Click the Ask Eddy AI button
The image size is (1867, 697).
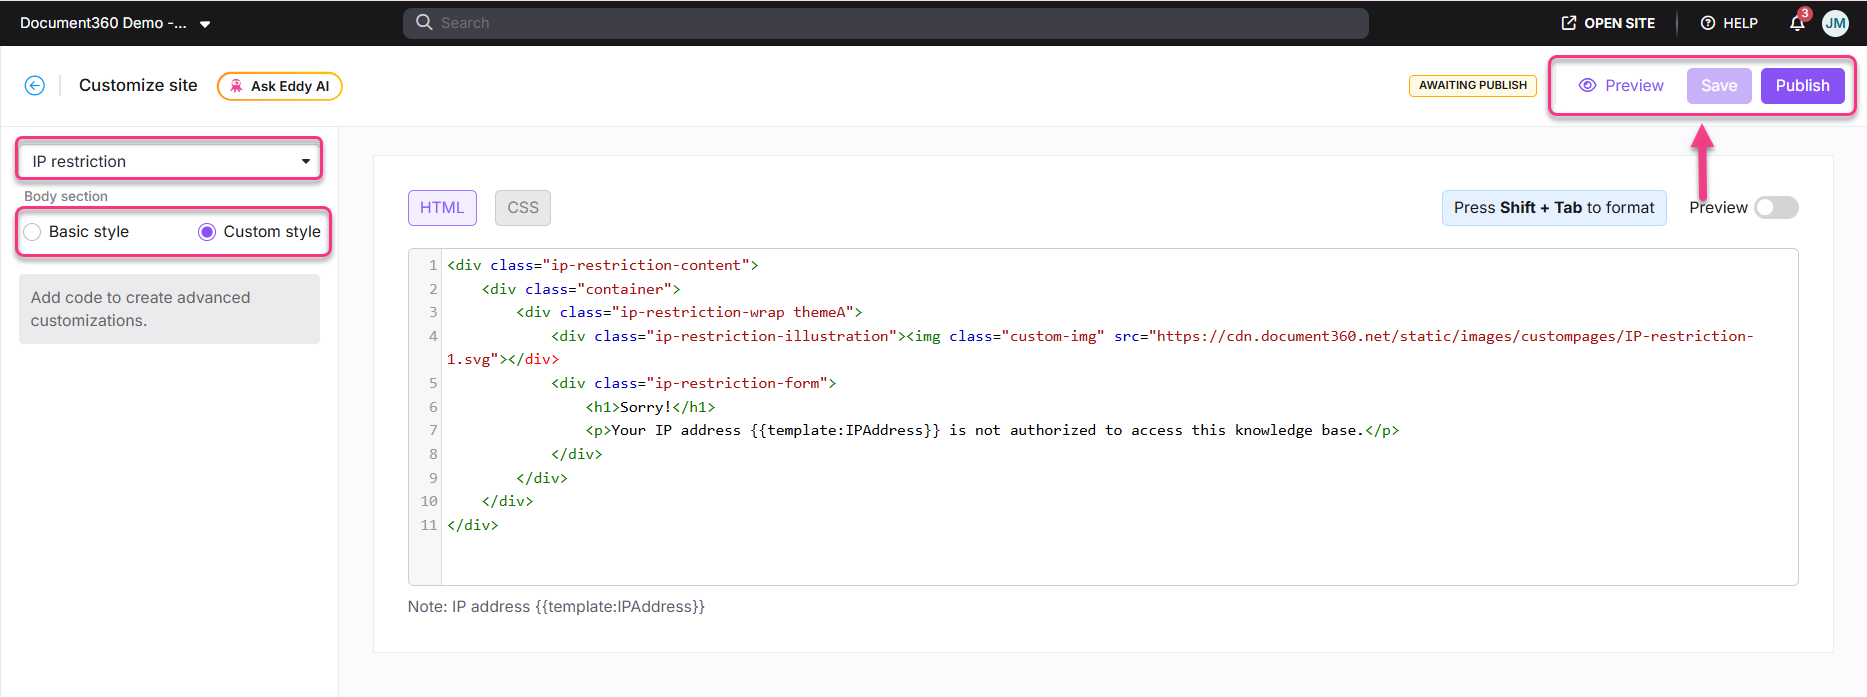pos(280,86)
